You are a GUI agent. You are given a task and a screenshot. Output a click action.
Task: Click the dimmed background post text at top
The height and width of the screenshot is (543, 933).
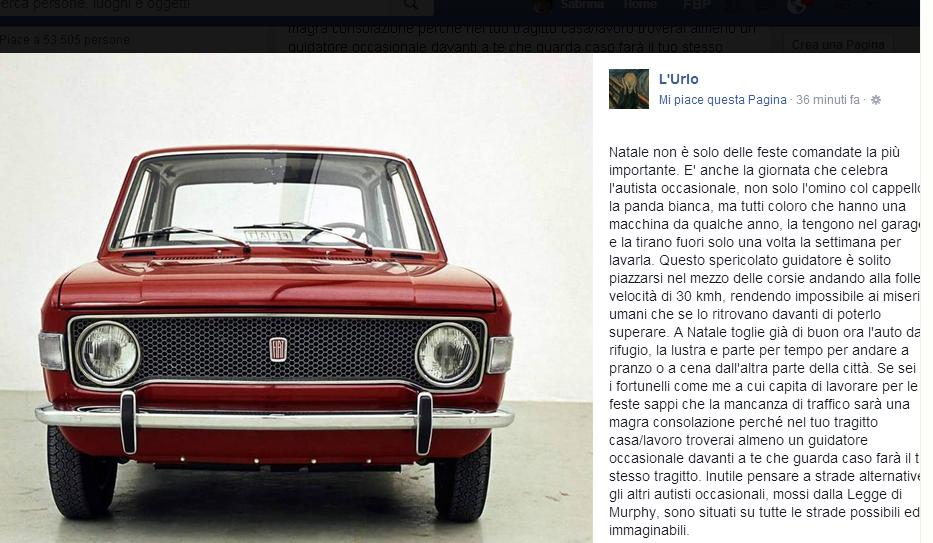point(522,37)
